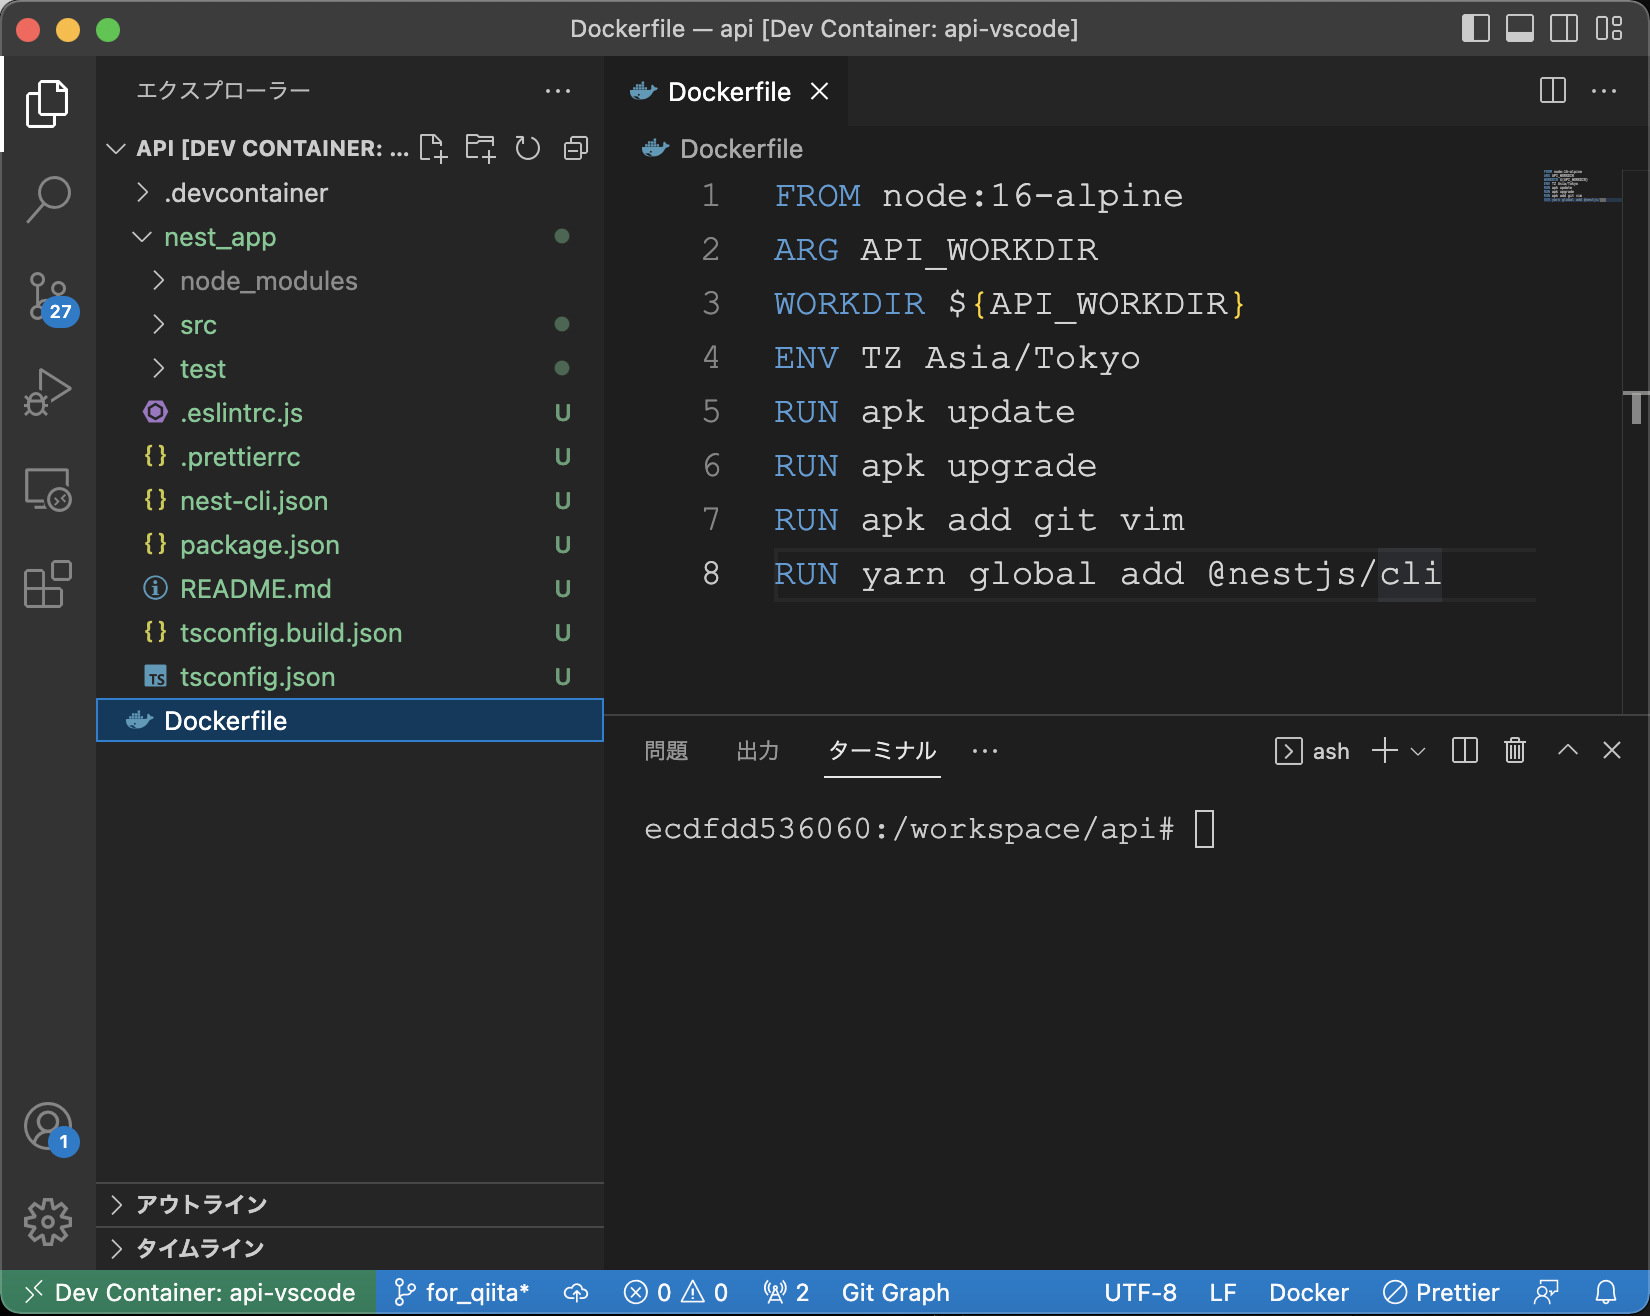Expand the node_modules folder

point(350,281)
